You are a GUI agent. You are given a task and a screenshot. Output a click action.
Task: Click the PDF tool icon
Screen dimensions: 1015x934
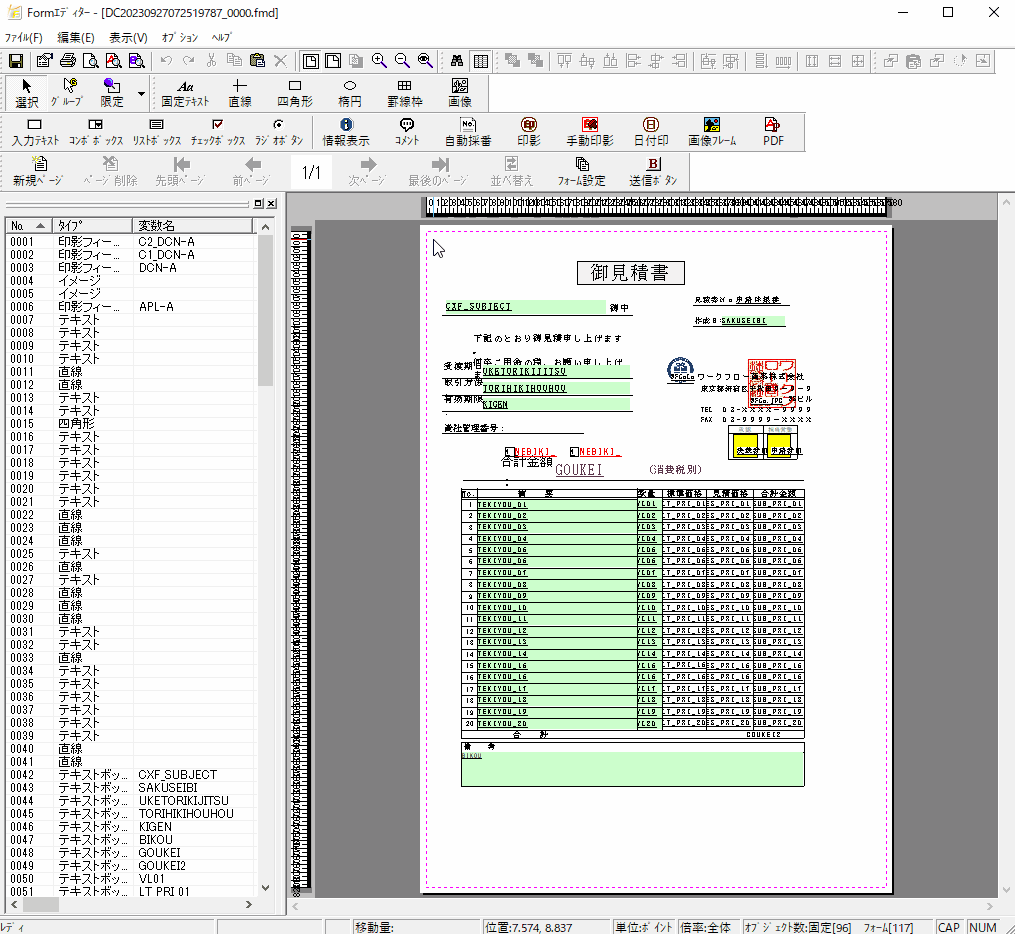click(773, 132)
